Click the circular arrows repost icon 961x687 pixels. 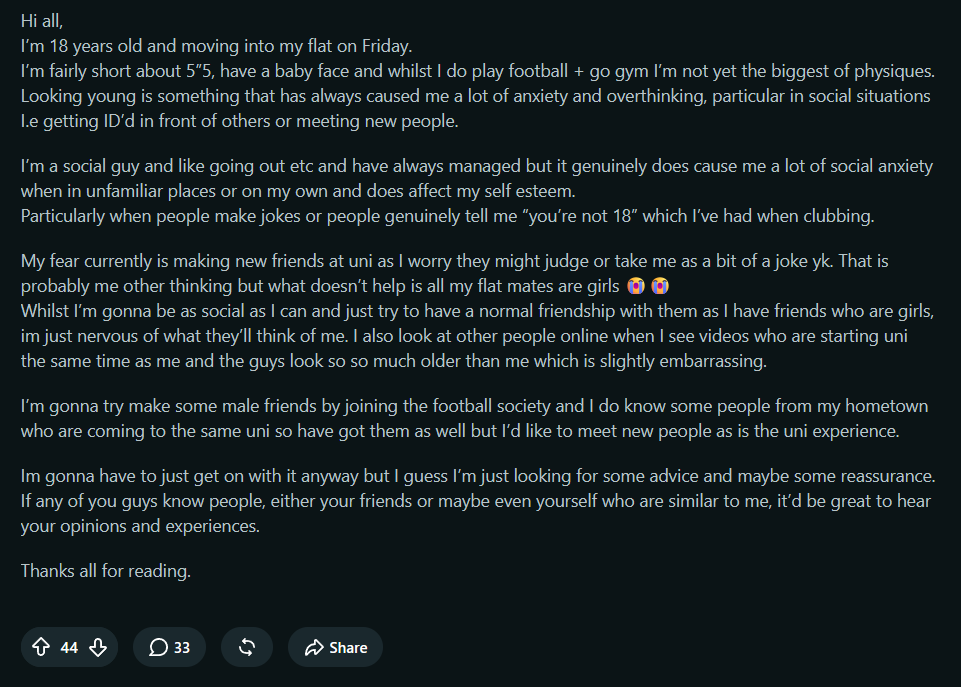(247, 647)
